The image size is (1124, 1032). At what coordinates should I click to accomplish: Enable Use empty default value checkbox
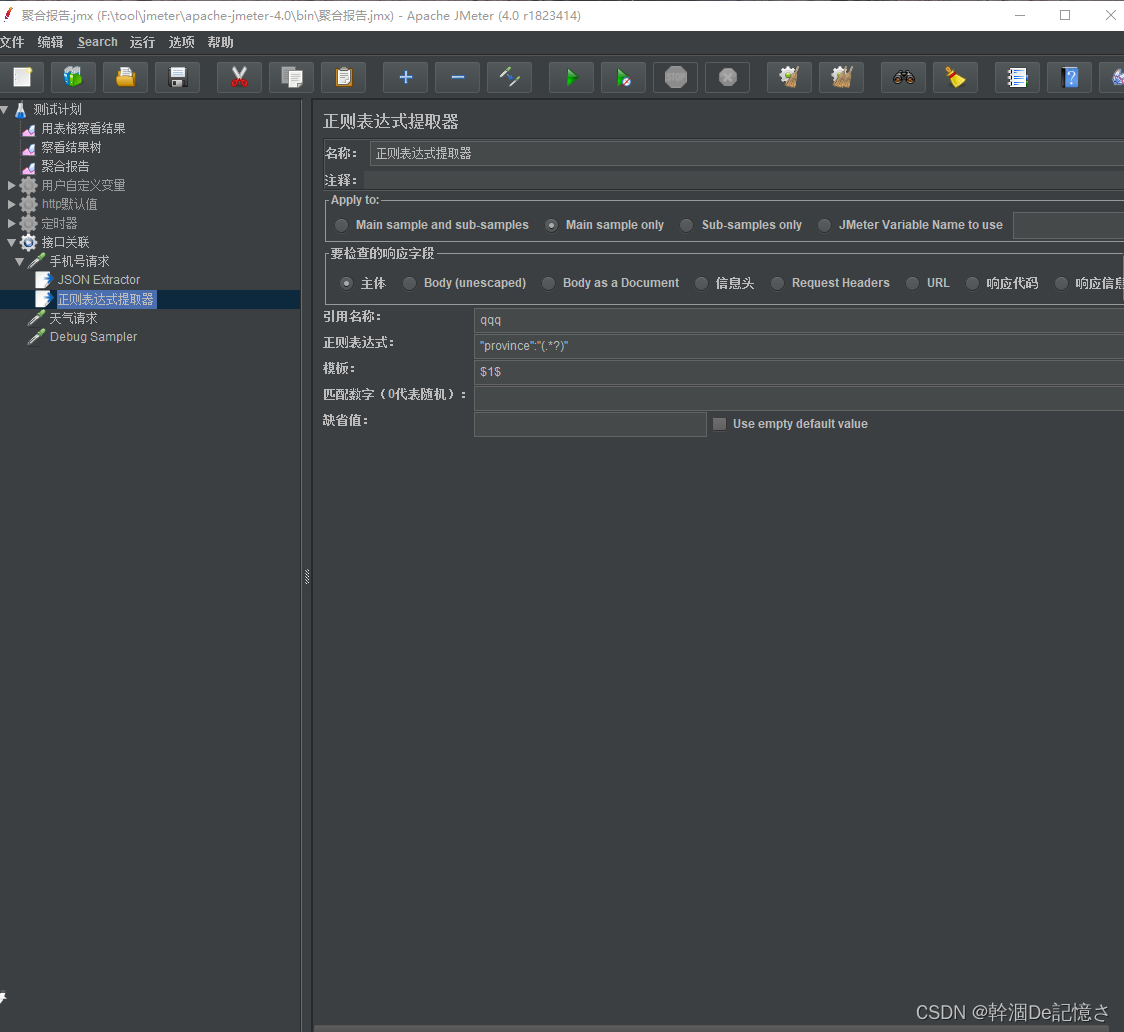coord(720,424)
